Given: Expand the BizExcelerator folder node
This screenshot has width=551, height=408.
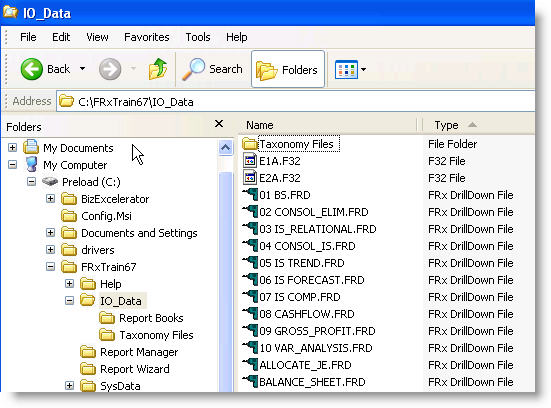Looking at the screenshot, I should coord(51,199).
